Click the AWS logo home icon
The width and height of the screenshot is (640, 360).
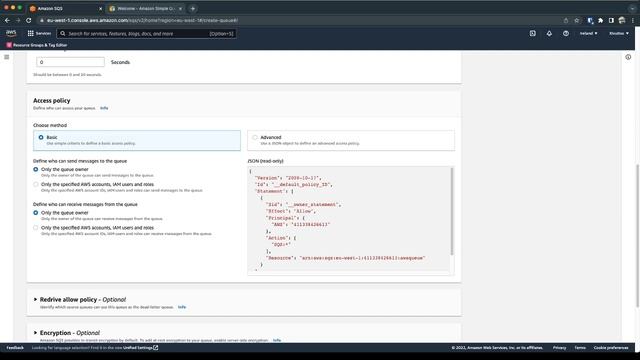click(11, 33)
